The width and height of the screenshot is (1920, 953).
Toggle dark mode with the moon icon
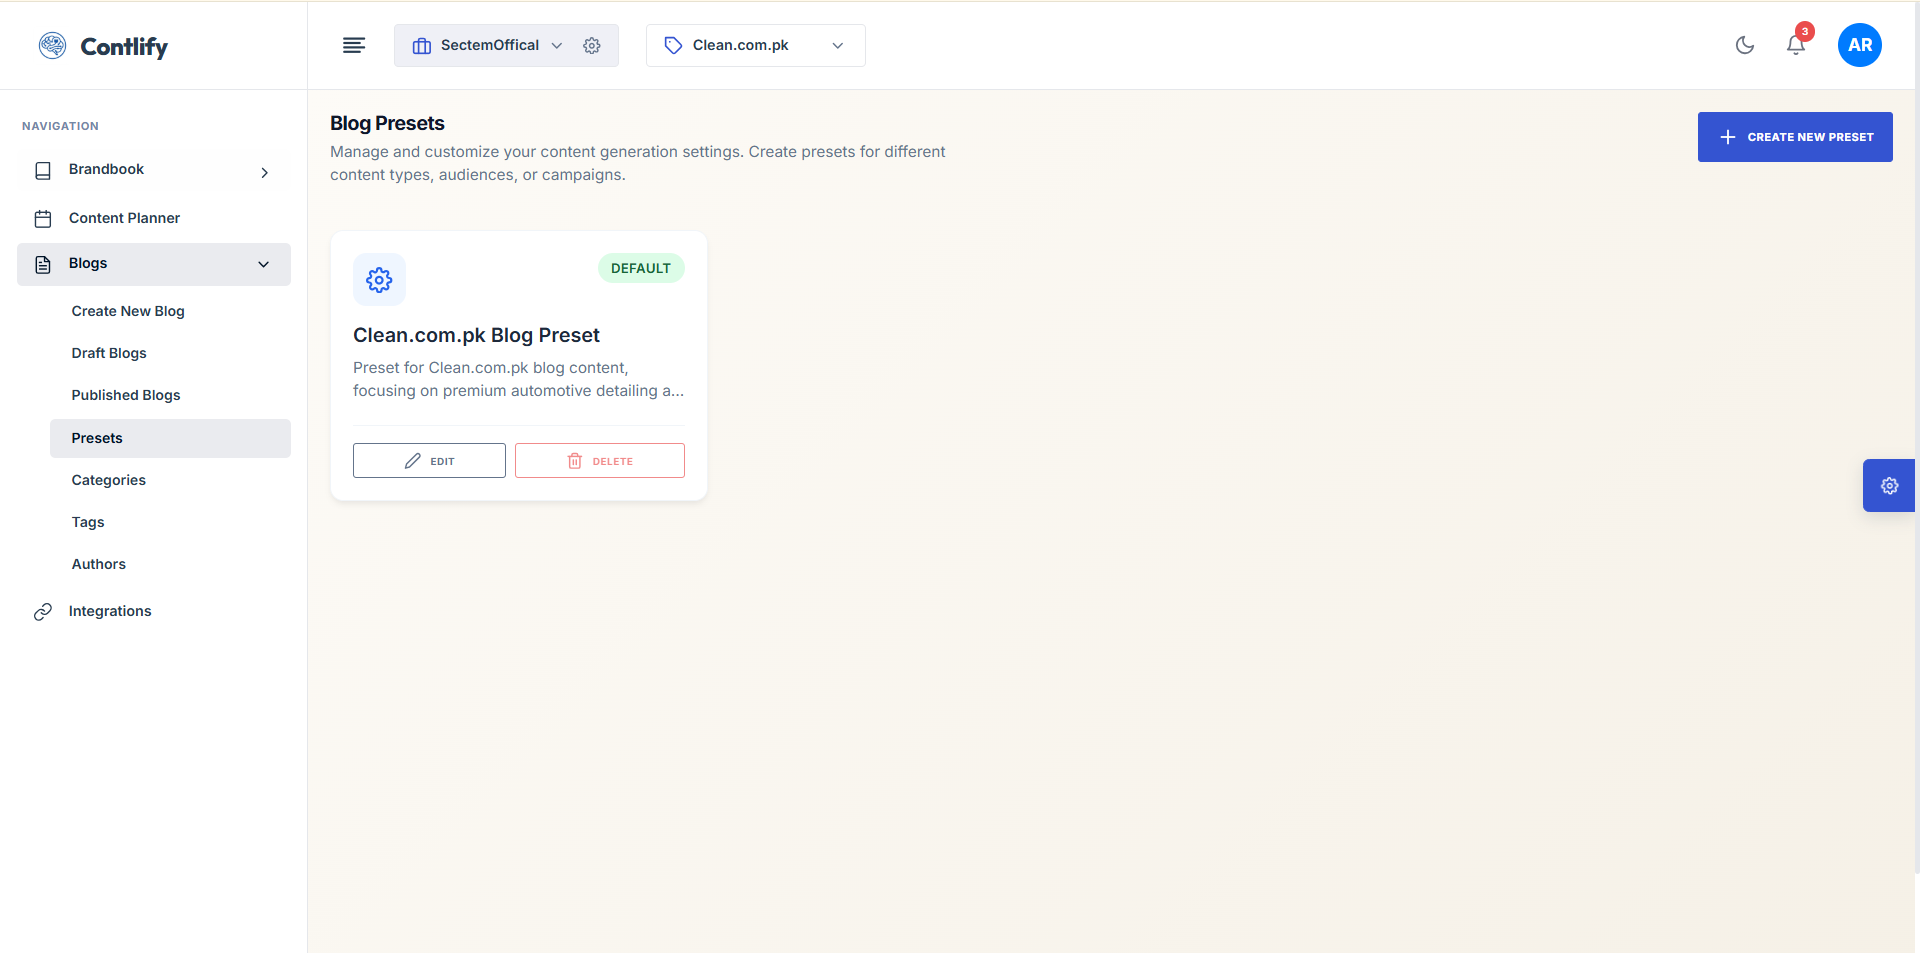pos(1744,45)
